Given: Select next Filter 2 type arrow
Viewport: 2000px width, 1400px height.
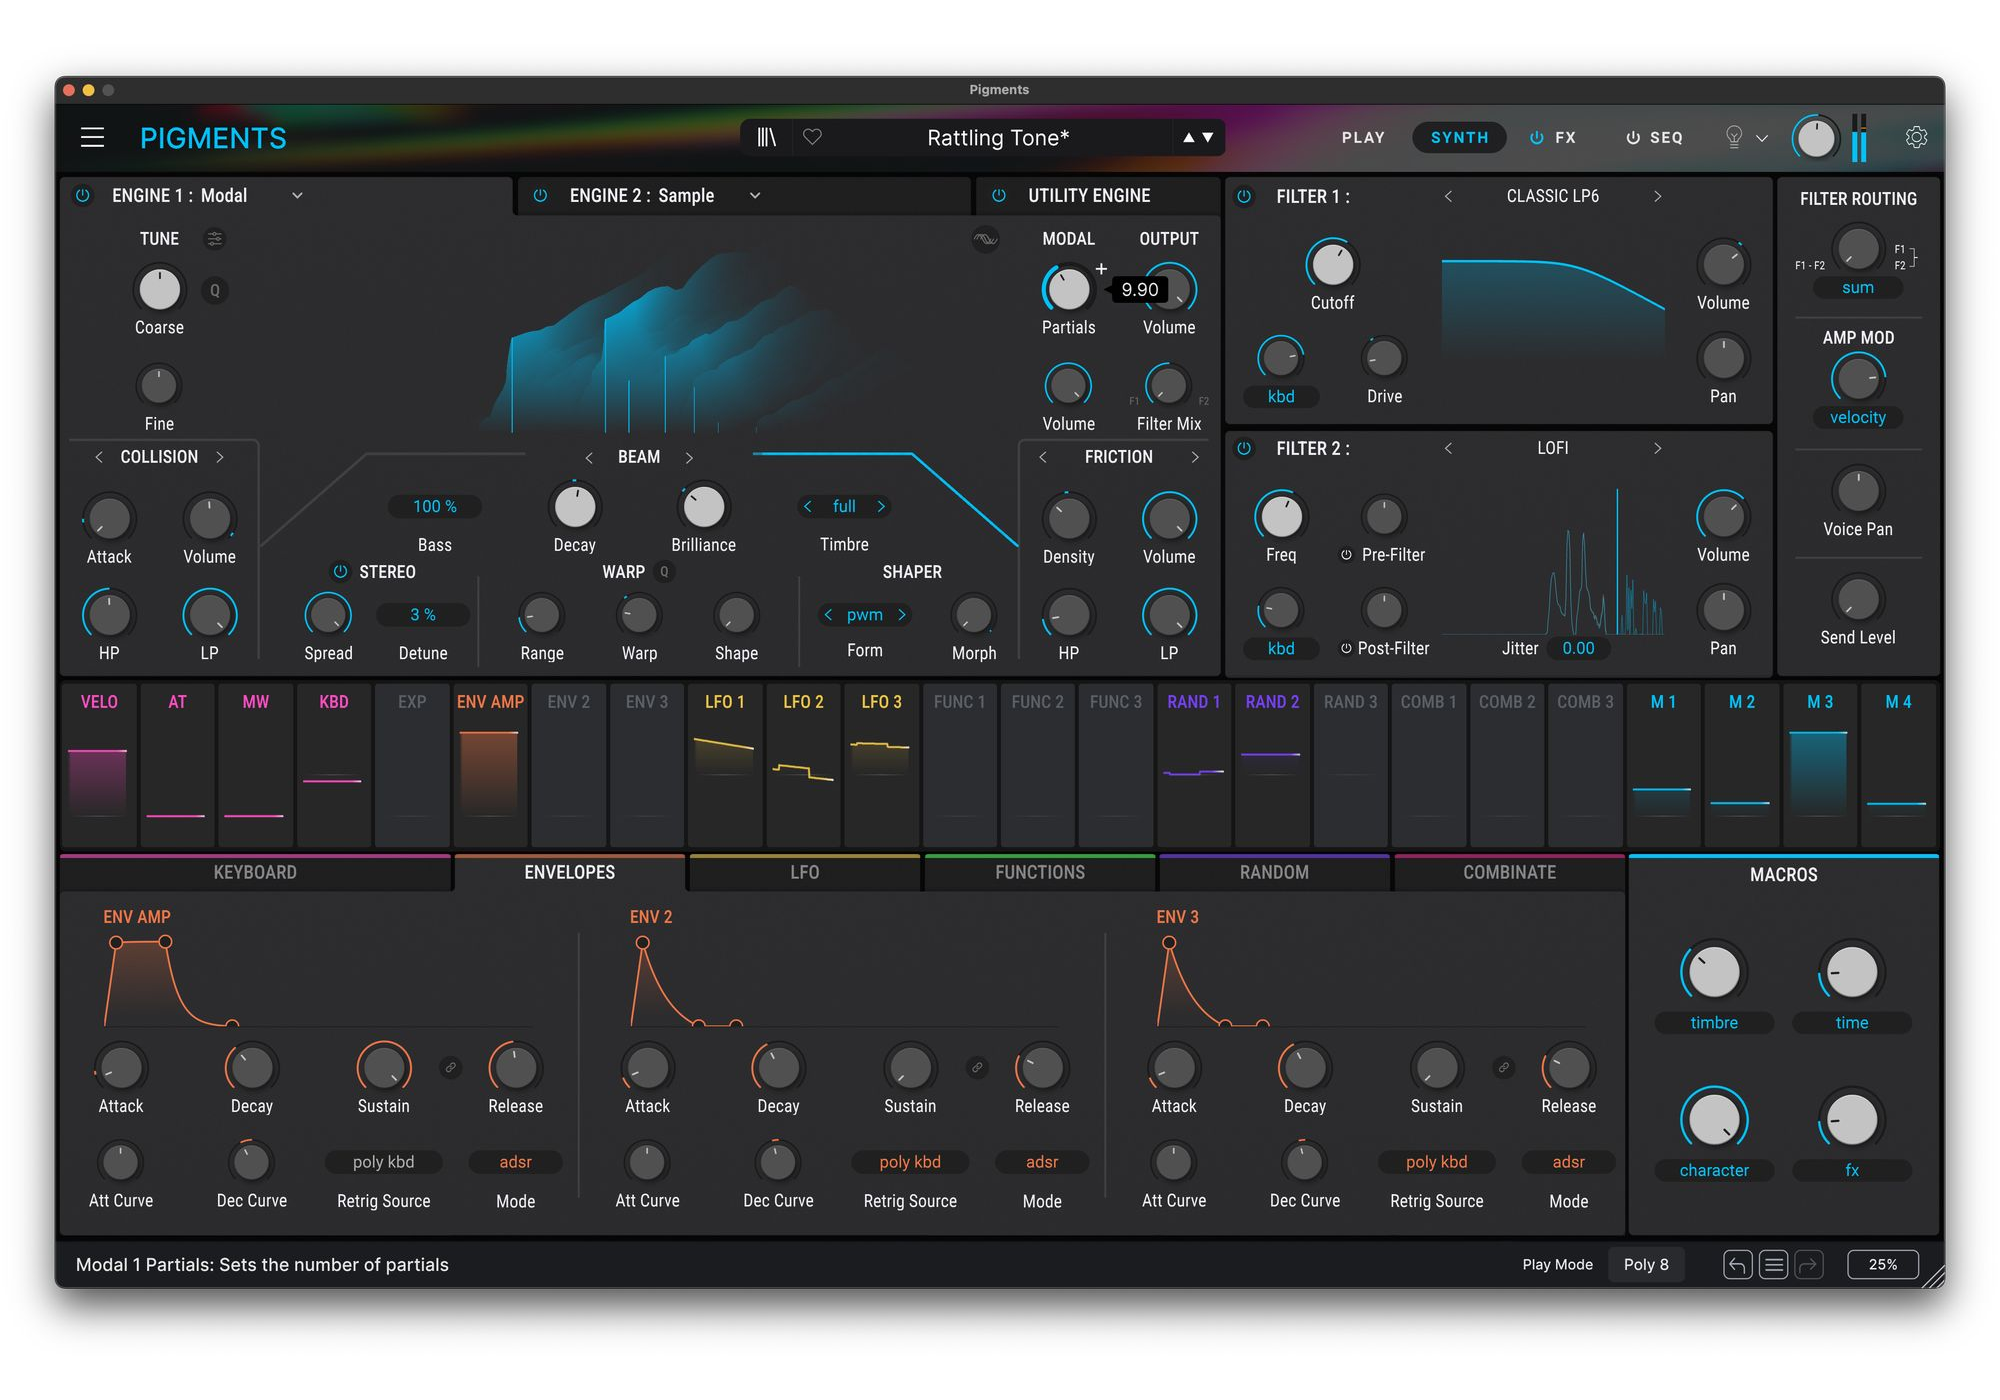Looking at the screenshot, I should point(1657,448).
